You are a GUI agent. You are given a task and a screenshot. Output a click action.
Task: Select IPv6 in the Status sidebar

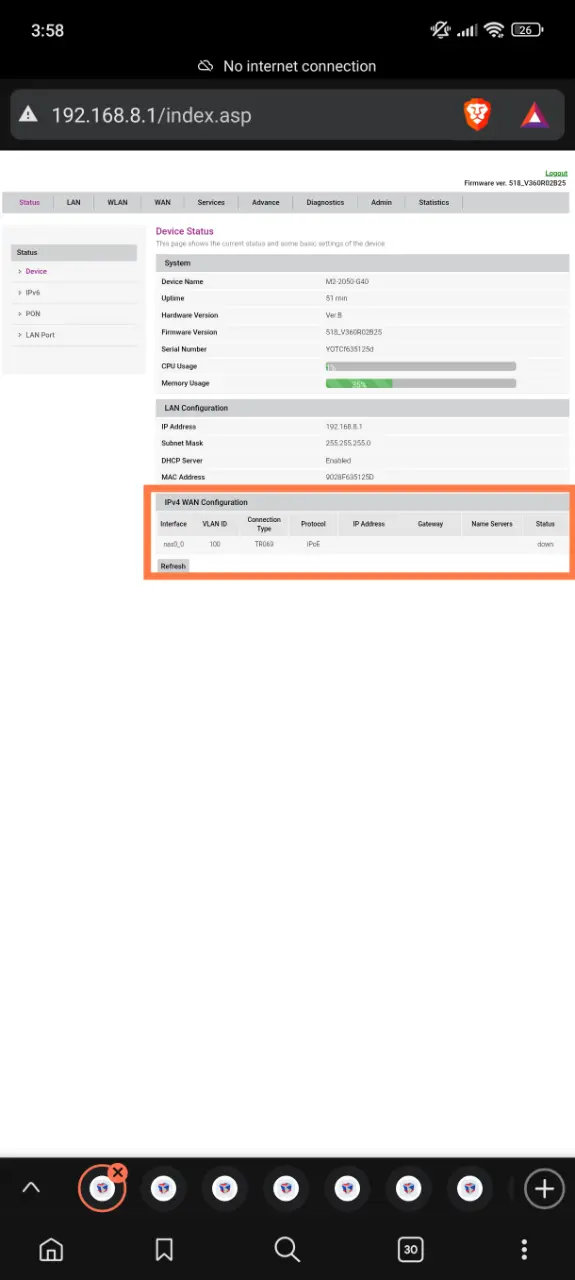(33, 292)
